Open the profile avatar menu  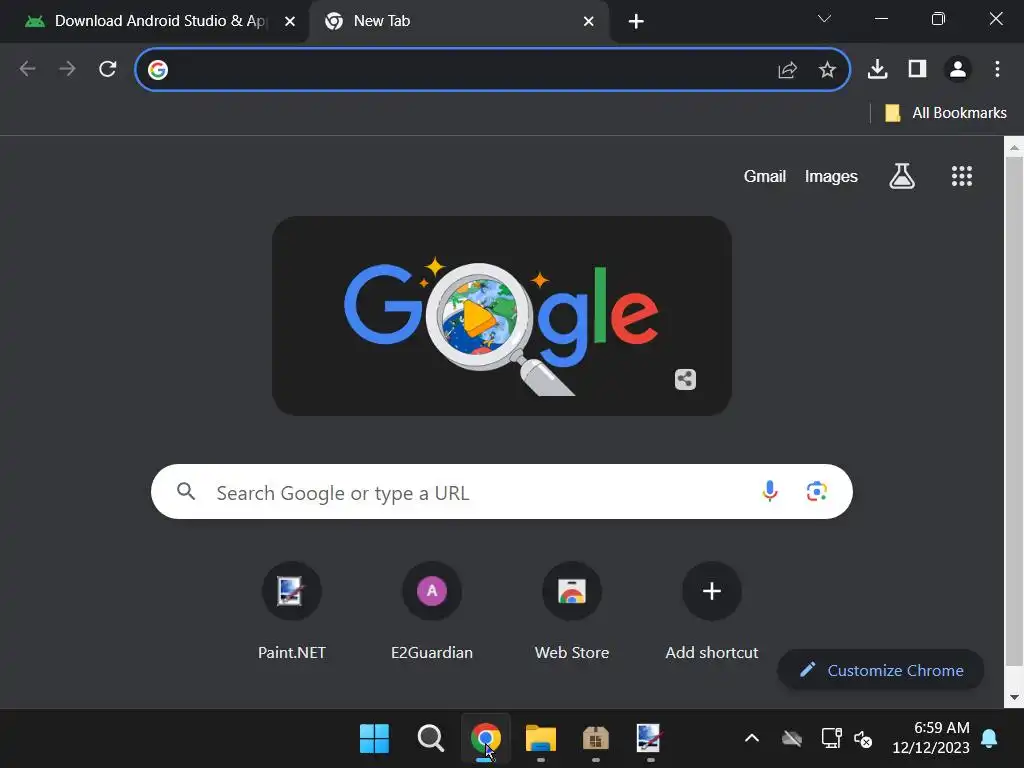pyautogui.click(x=958, y=69)
